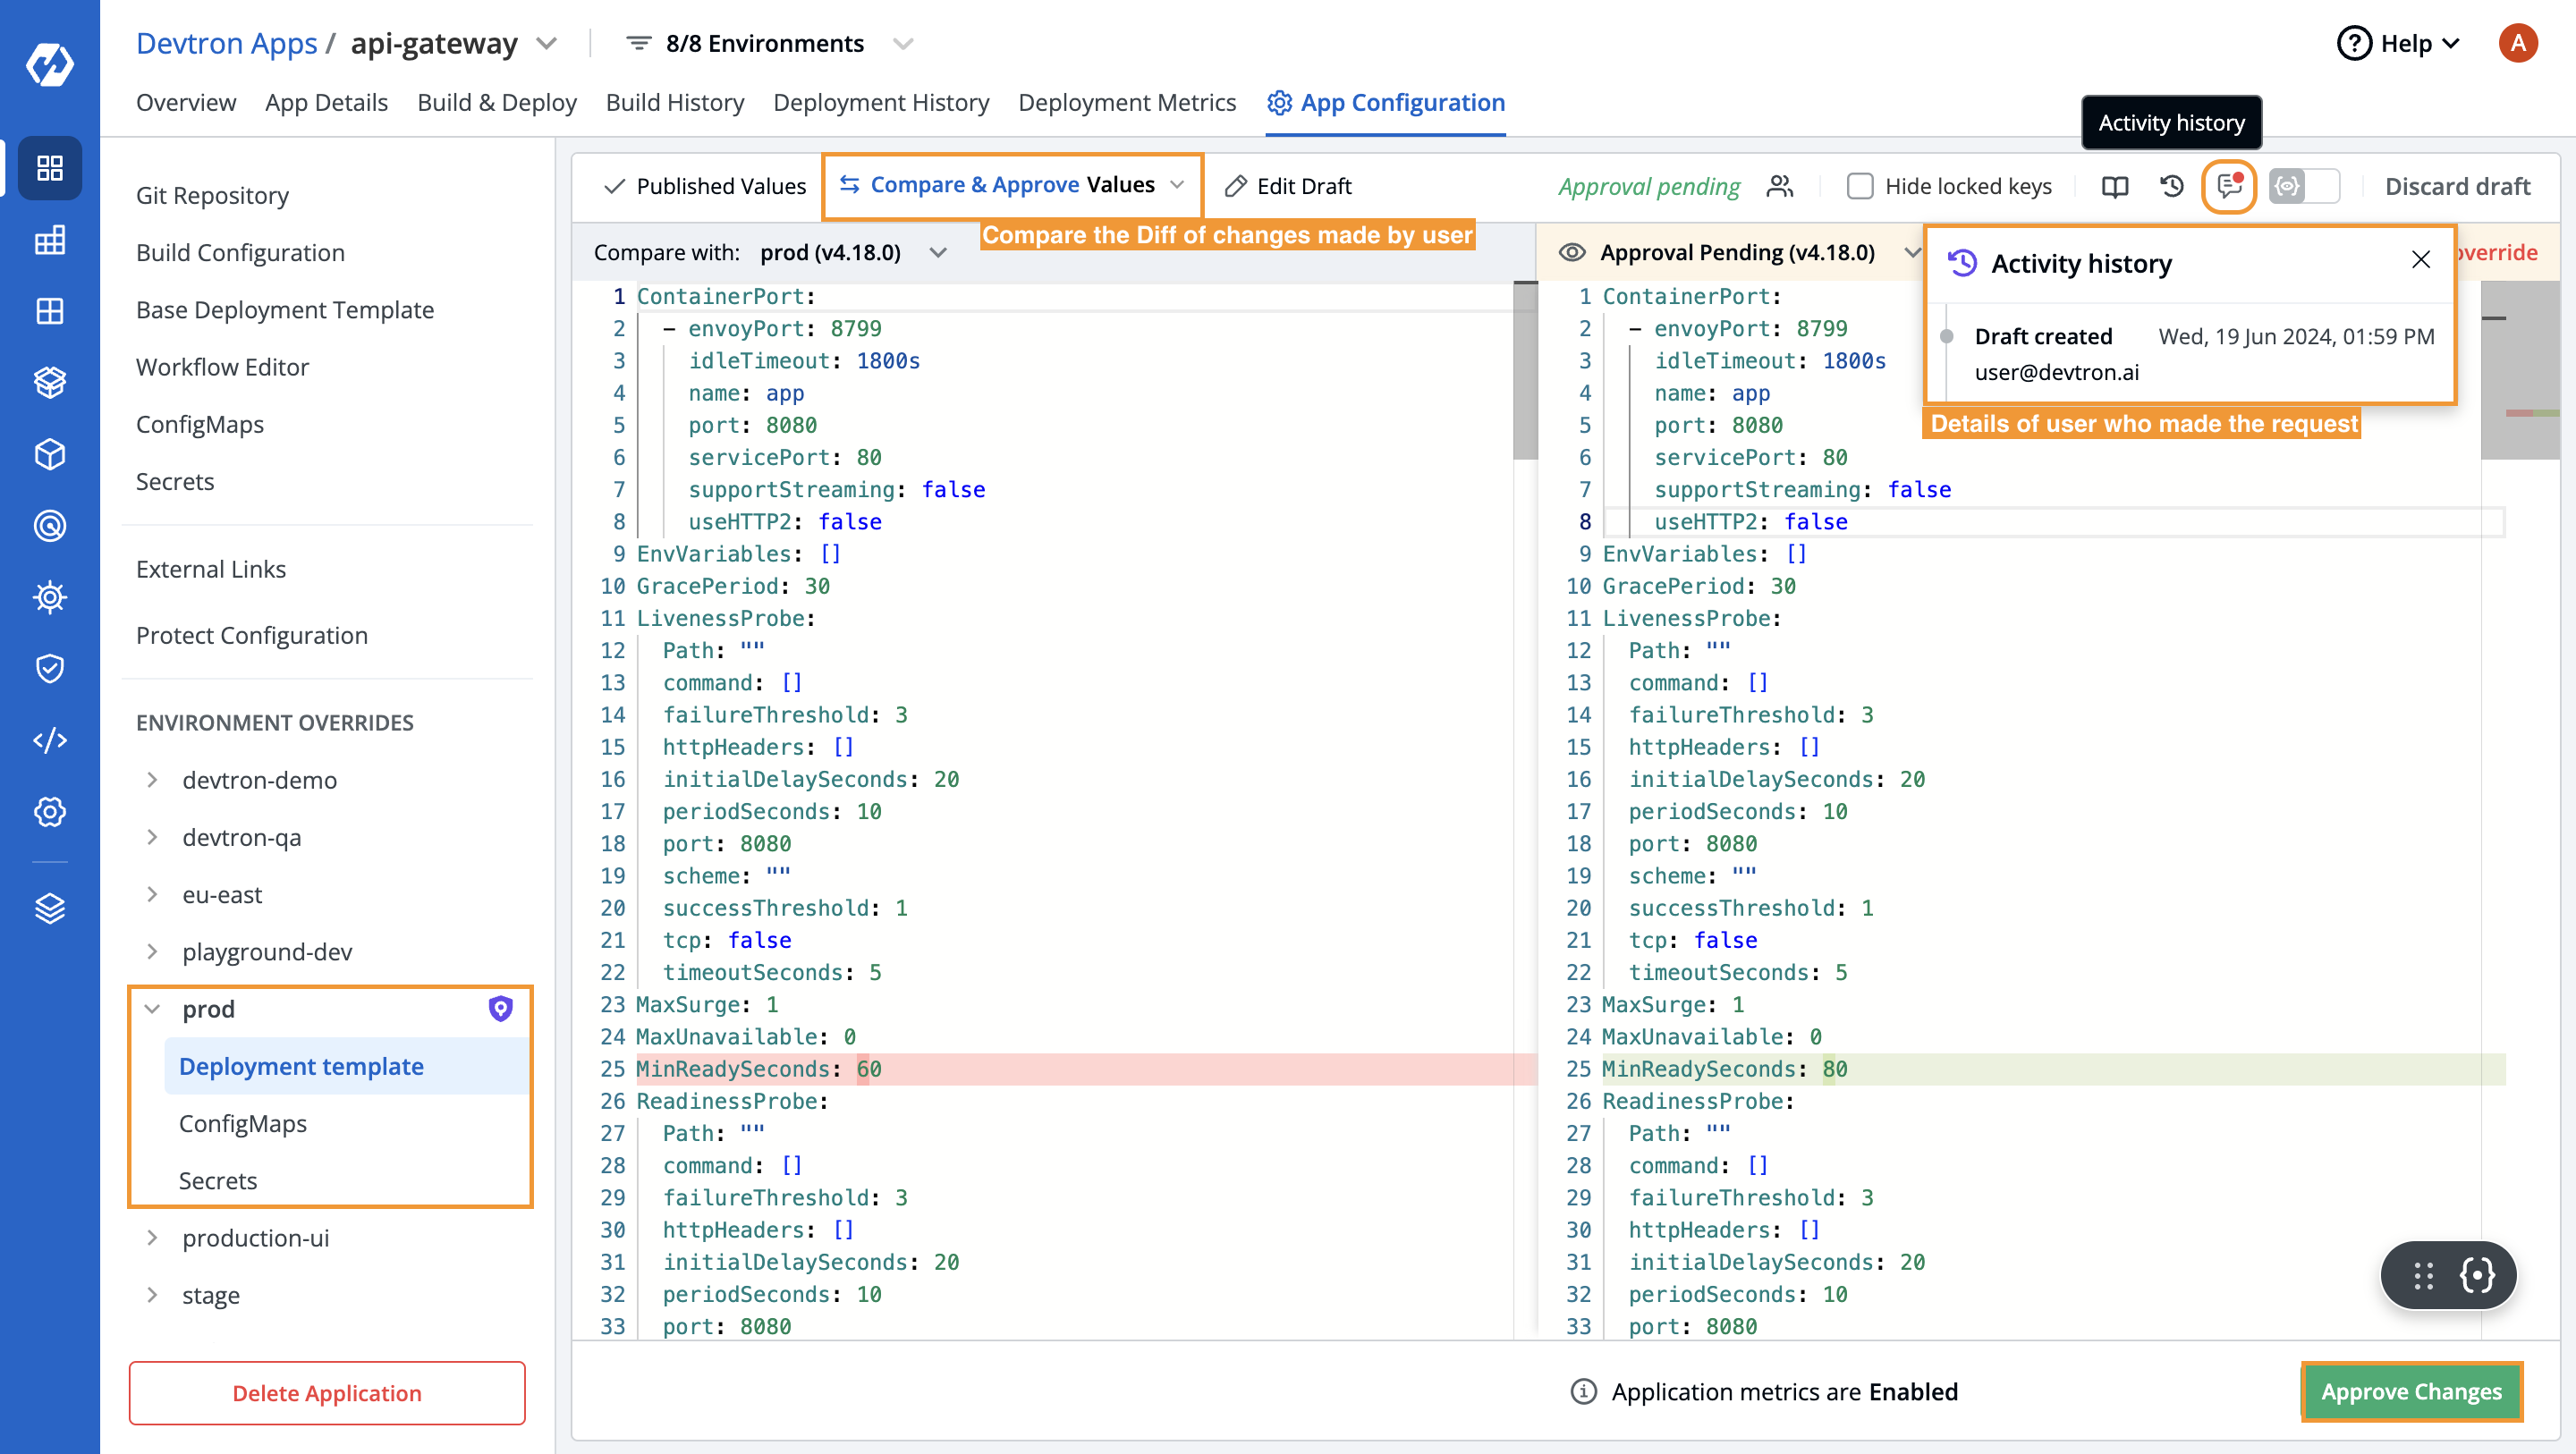Expand devtron-qa environment override
The width and height of the screenshot is (2576, 1454).
pos(152,837)
